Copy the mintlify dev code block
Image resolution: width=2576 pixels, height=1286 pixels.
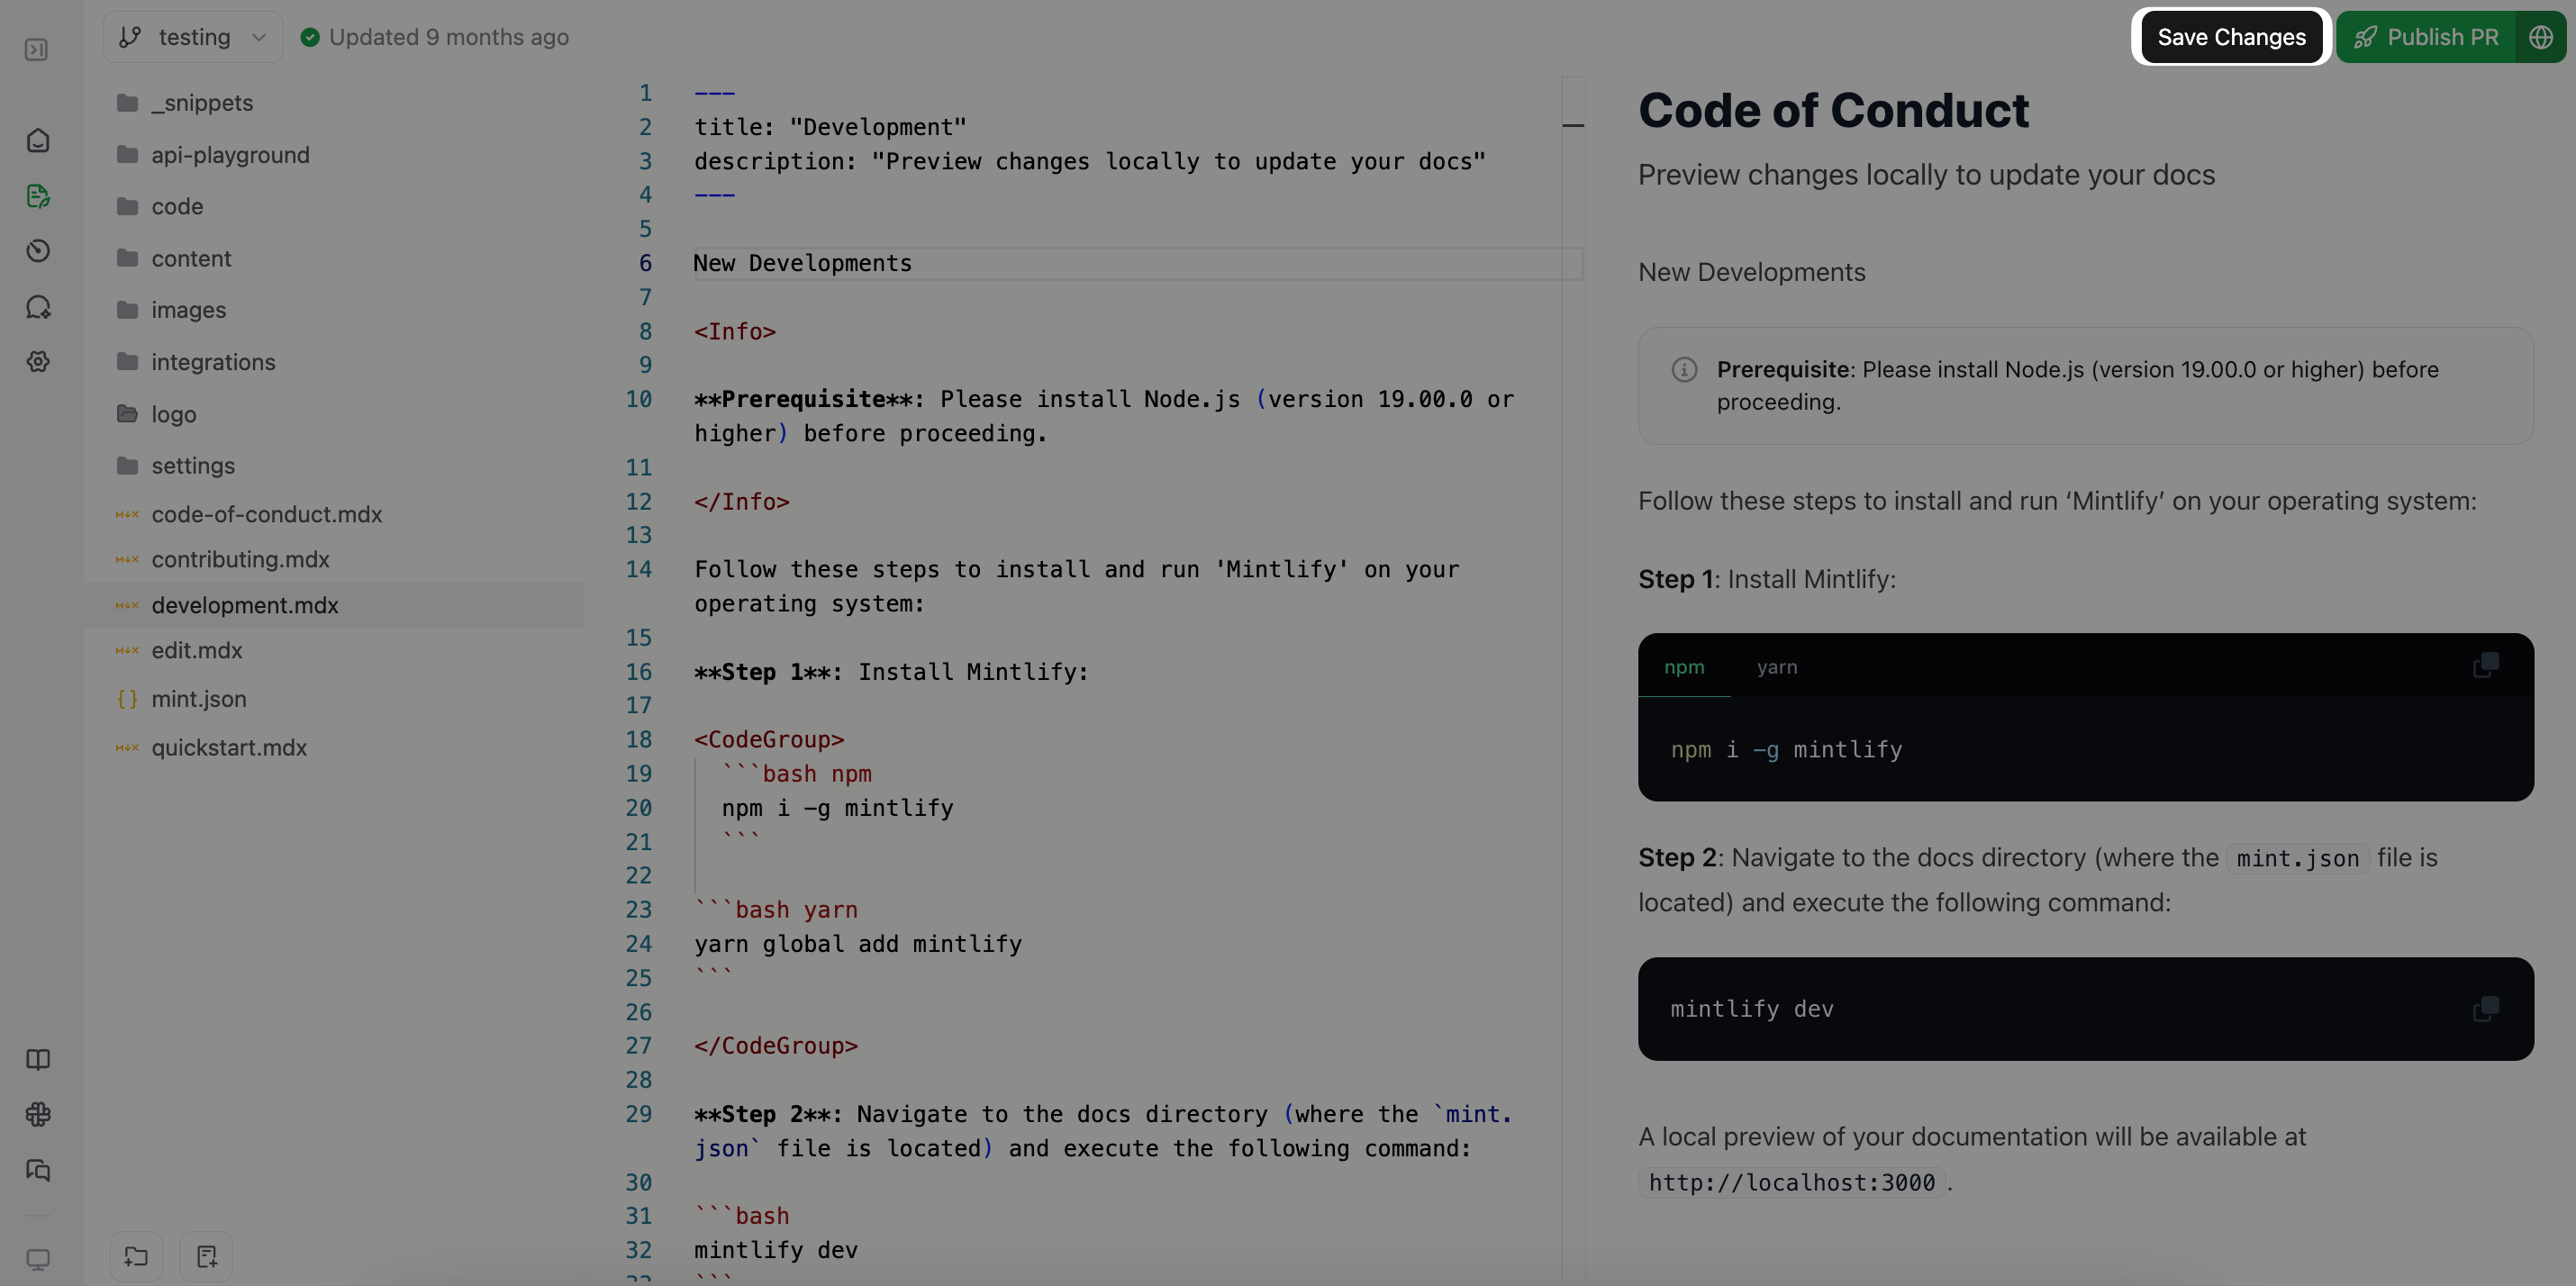[2486, 1008]
